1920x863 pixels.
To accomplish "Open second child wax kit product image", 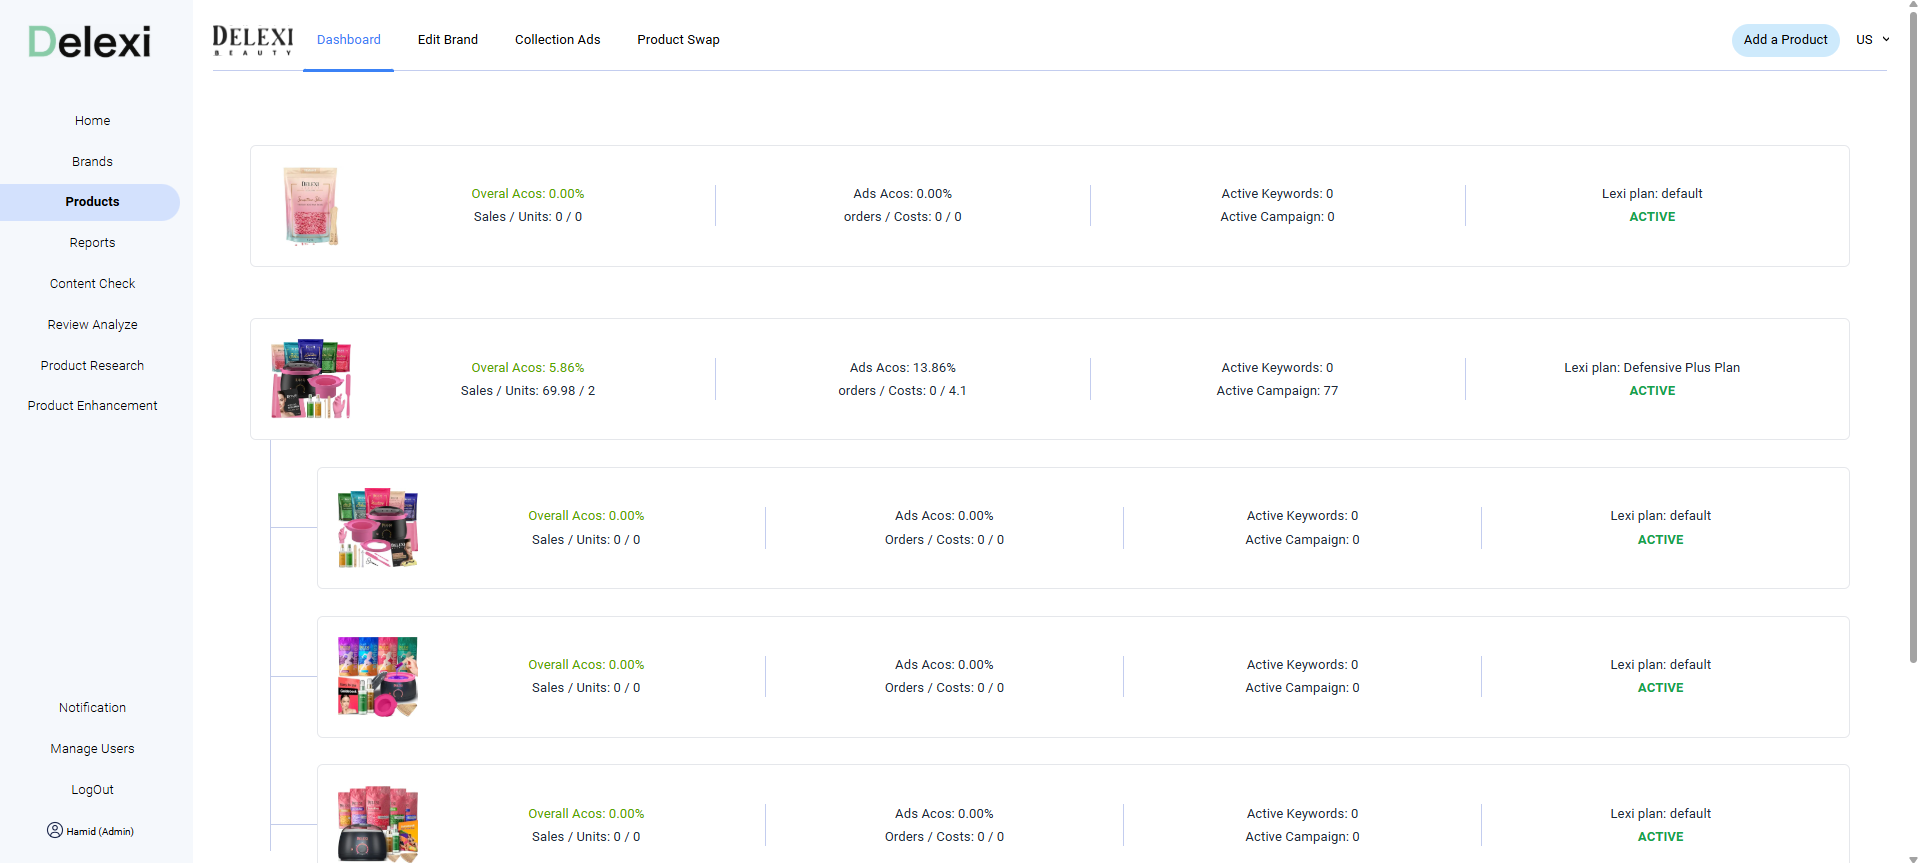I will click(378, 677).
